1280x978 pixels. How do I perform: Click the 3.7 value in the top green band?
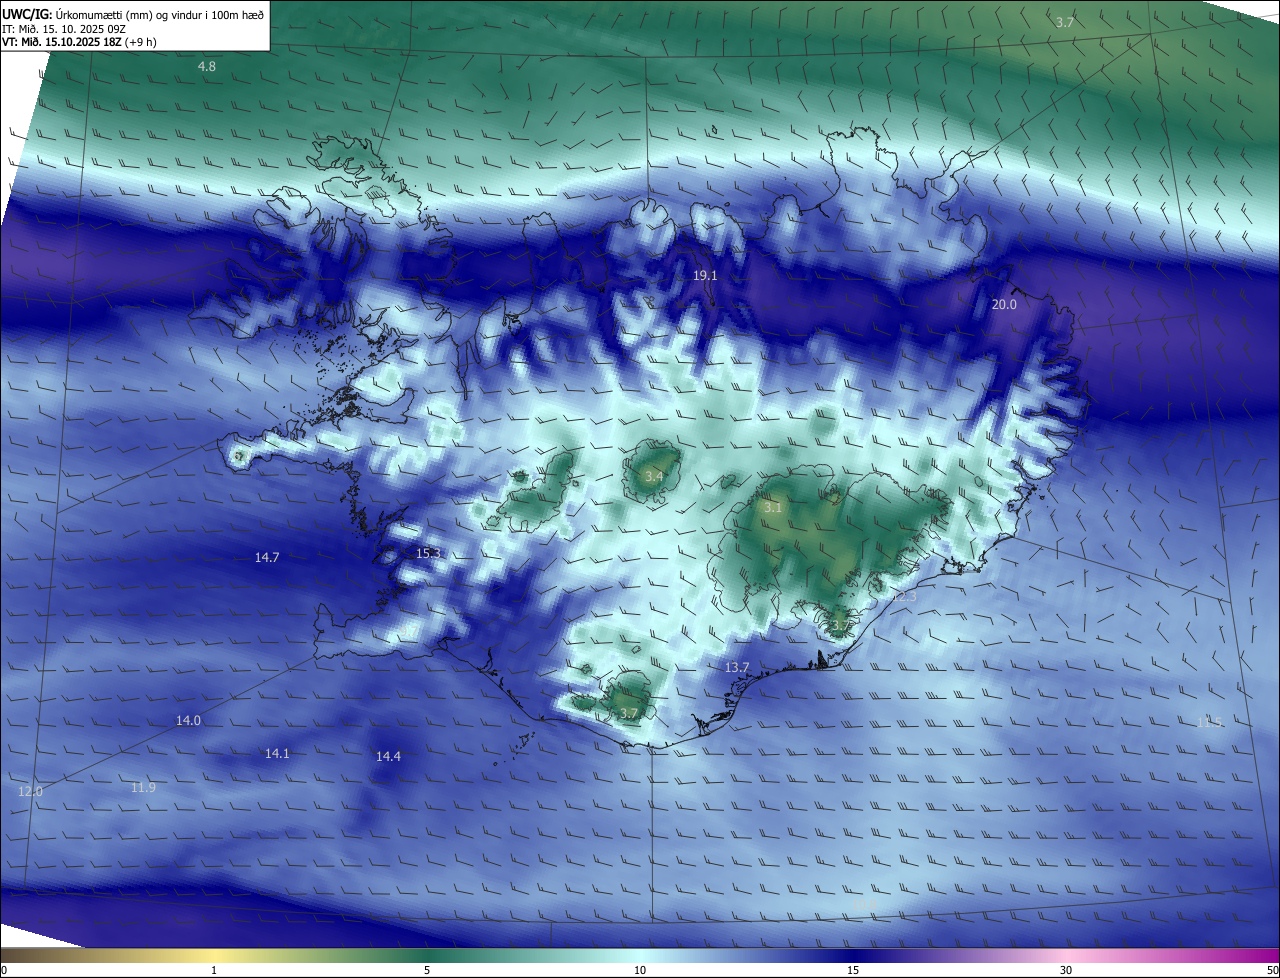click(1065, 22)
